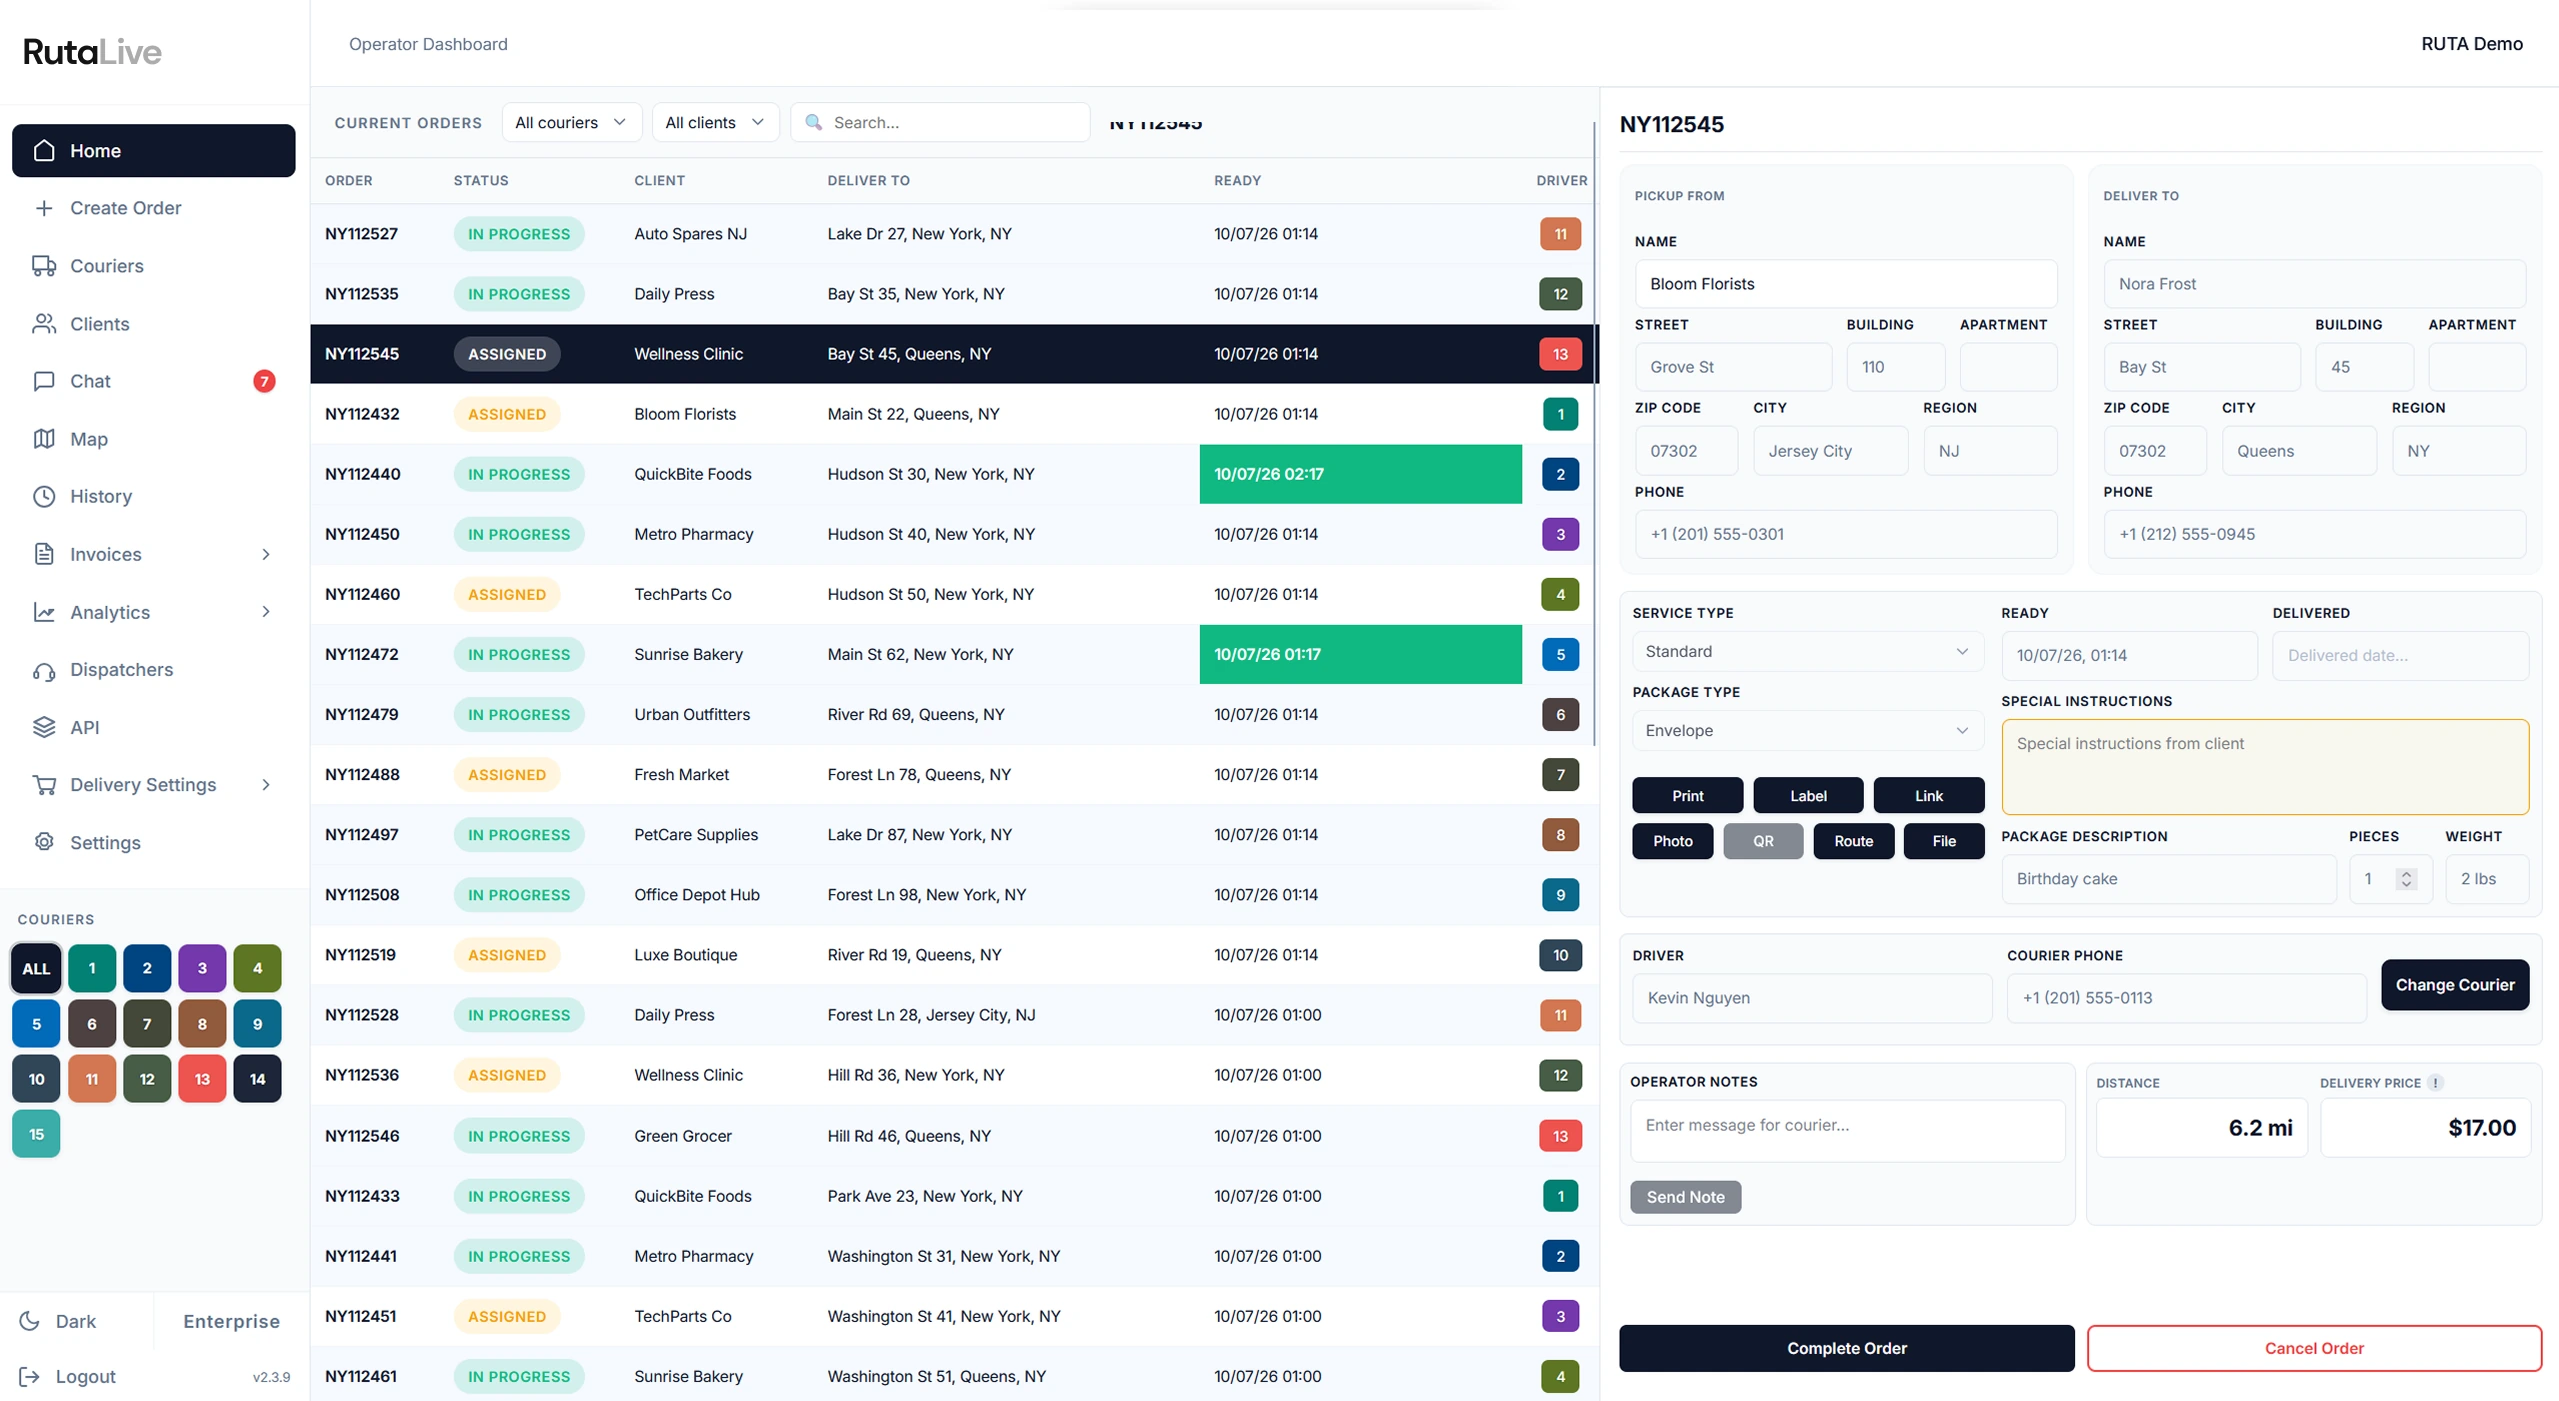Image resolution: width=2559 pixels, height=1401 pixels.
Task: Select order row NY112432 Bloom Florists
Action: [954, 414]
